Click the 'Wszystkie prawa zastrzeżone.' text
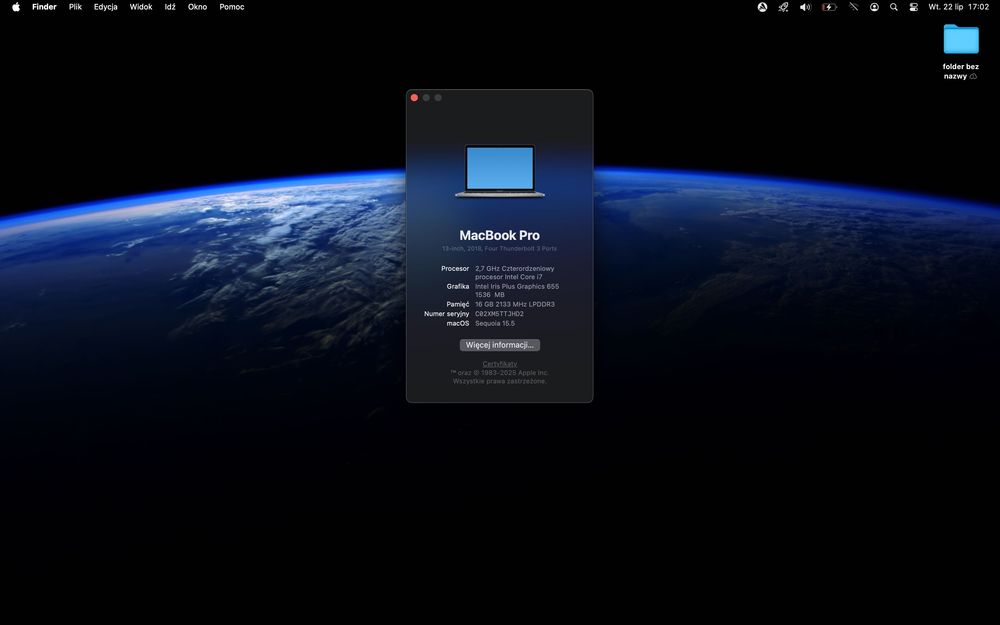This screenshot has width=1000, height=625. (x=499, y=381)
